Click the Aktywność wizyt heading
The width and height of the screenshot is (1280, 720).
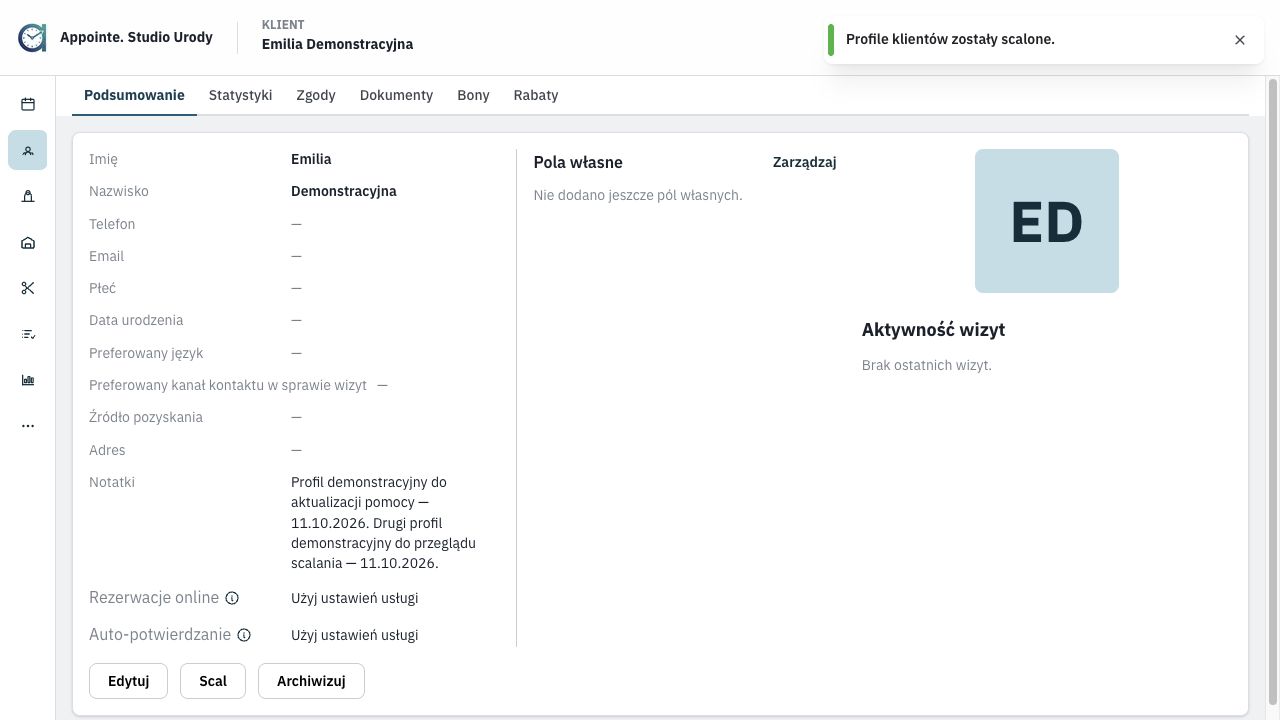pyautogui.click(x=933, y=330)
